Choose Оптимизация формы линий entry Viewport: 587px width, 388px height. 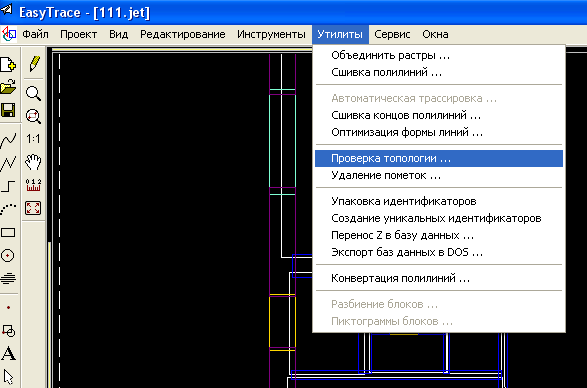pyautogui.click(x=439, y=132)
